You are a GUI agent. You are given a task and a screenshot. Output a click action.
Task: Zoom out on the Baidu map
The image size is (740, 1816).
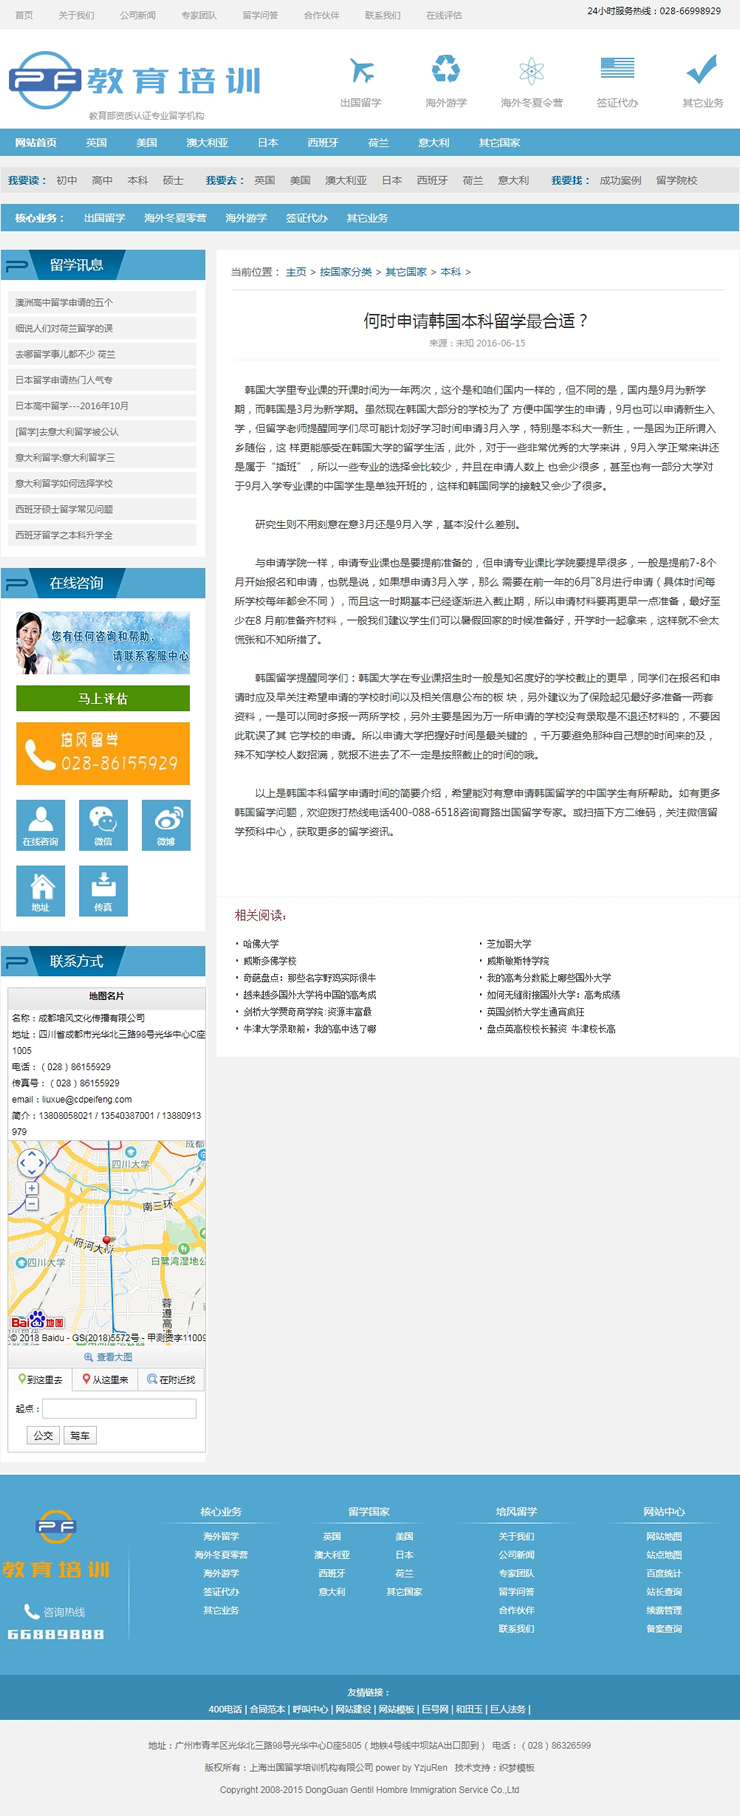(32, 1204)
